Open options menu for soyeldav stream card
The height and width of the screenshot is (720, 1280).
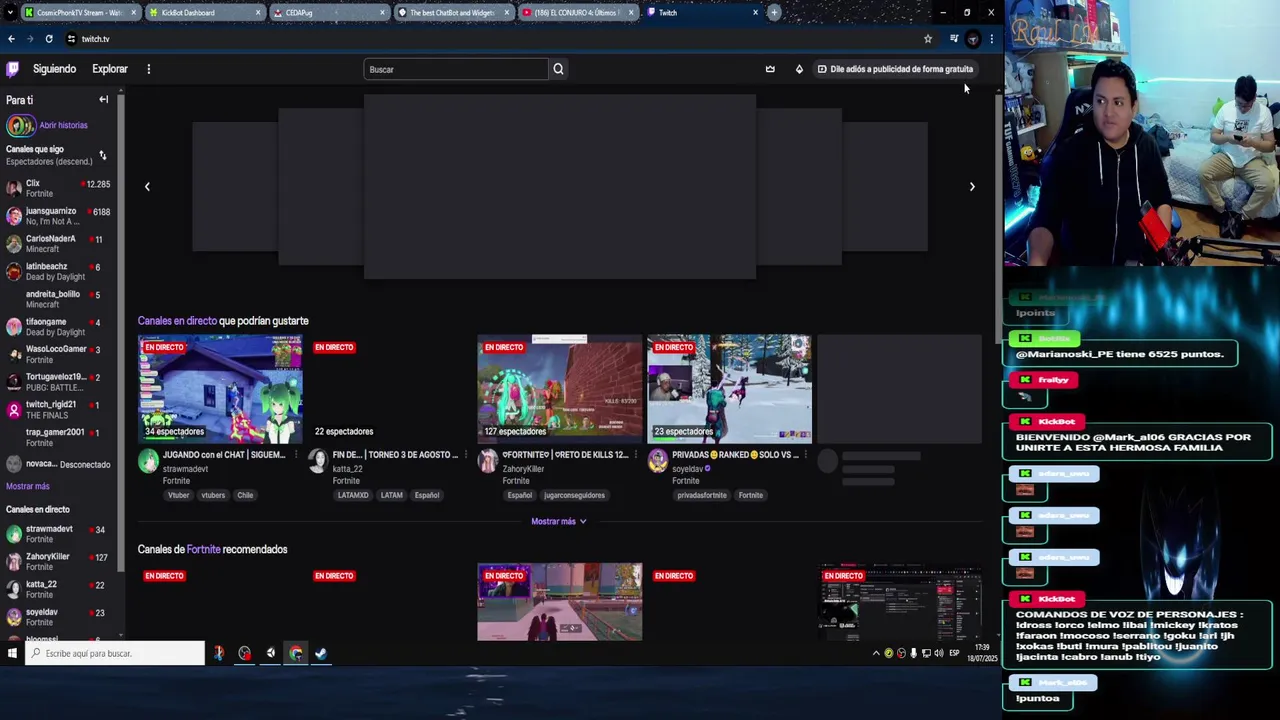point(805,455)
